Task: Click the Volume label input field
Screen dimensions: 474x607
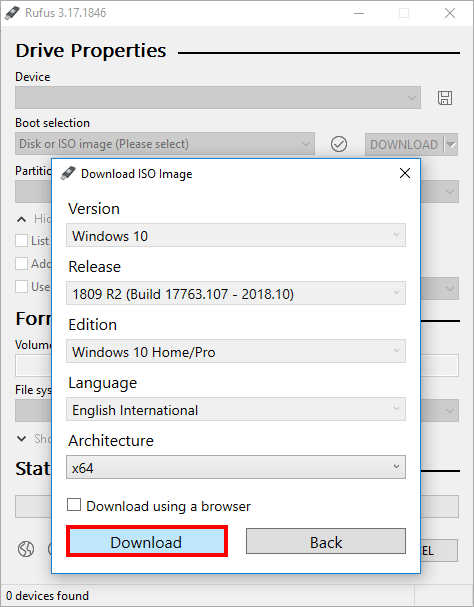Action: click(237, 365)
